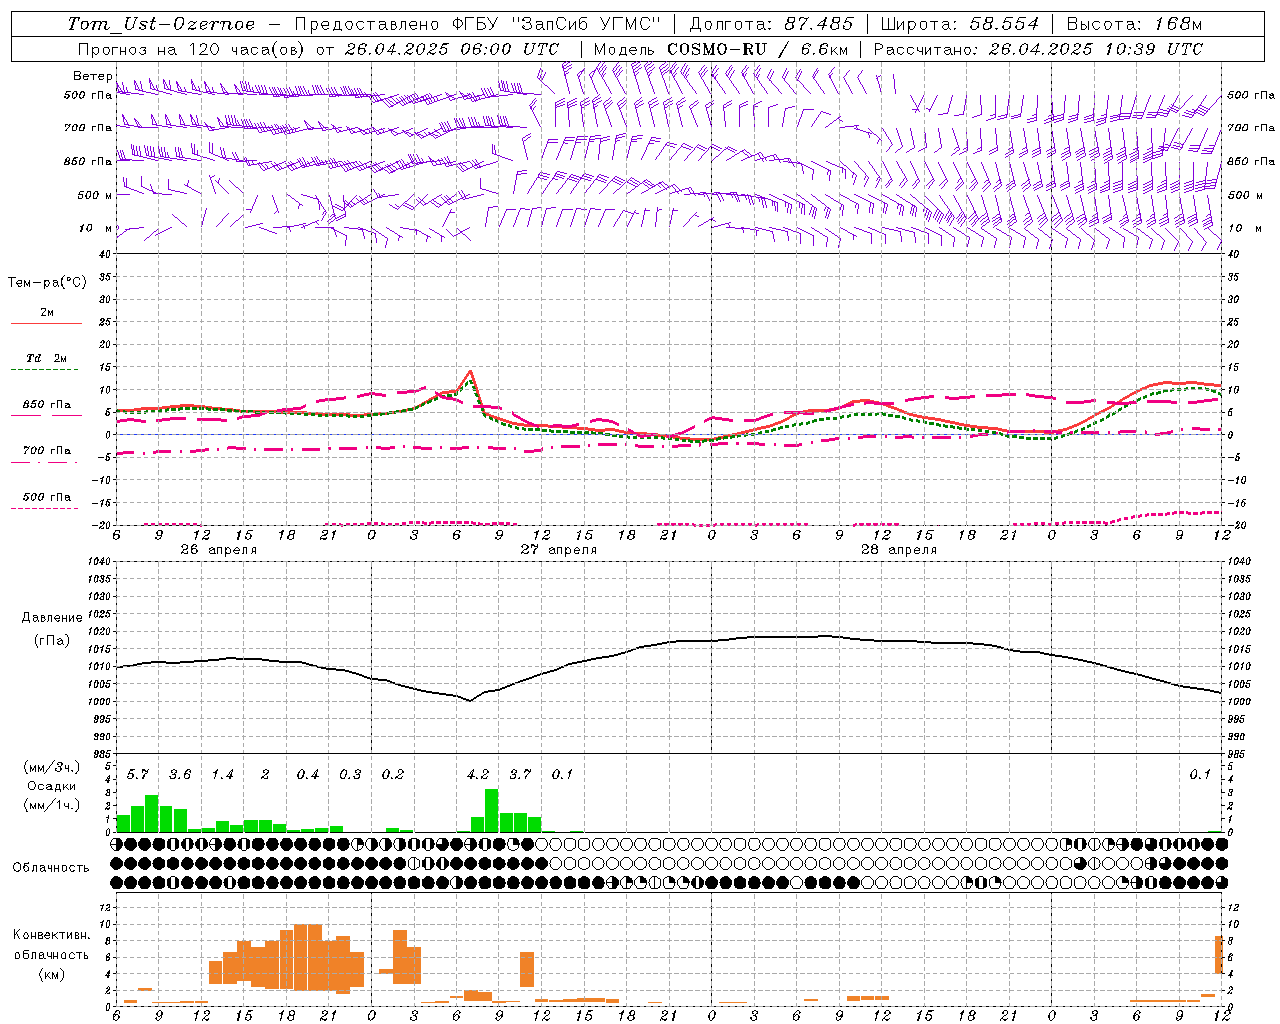Click the 5.7 precipitation amount value
This screenshot has width=1280, height=1024.
click(x=138, y=775)
